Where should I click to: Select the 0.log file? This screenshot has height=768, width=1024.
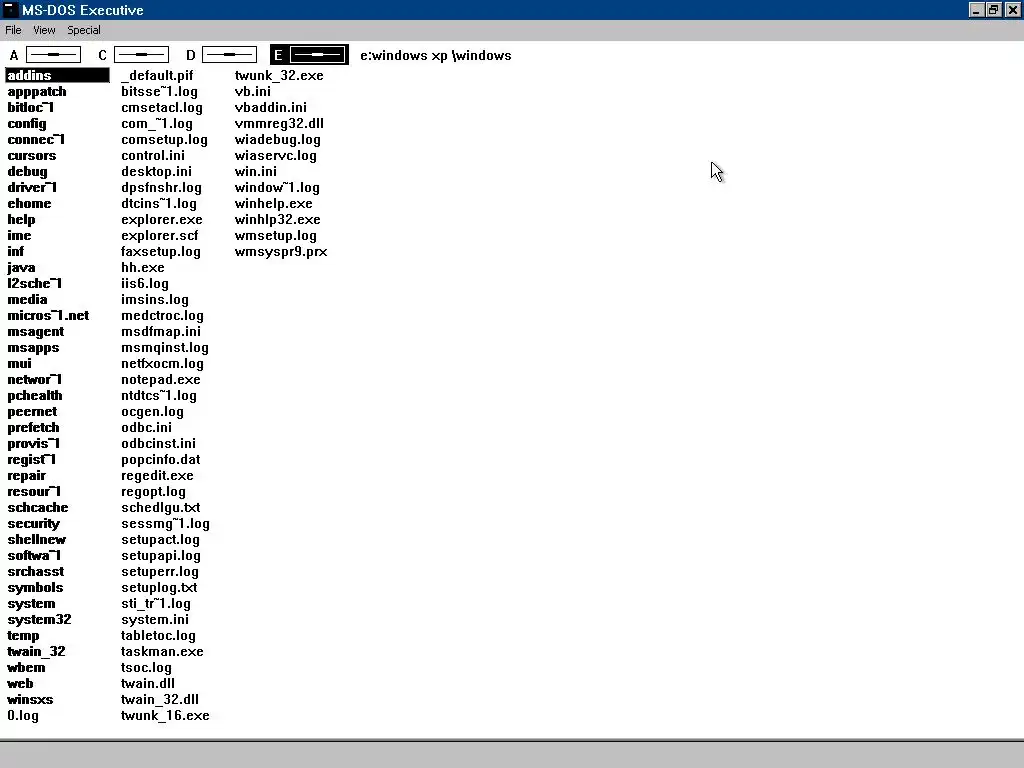tap(23, 715)
